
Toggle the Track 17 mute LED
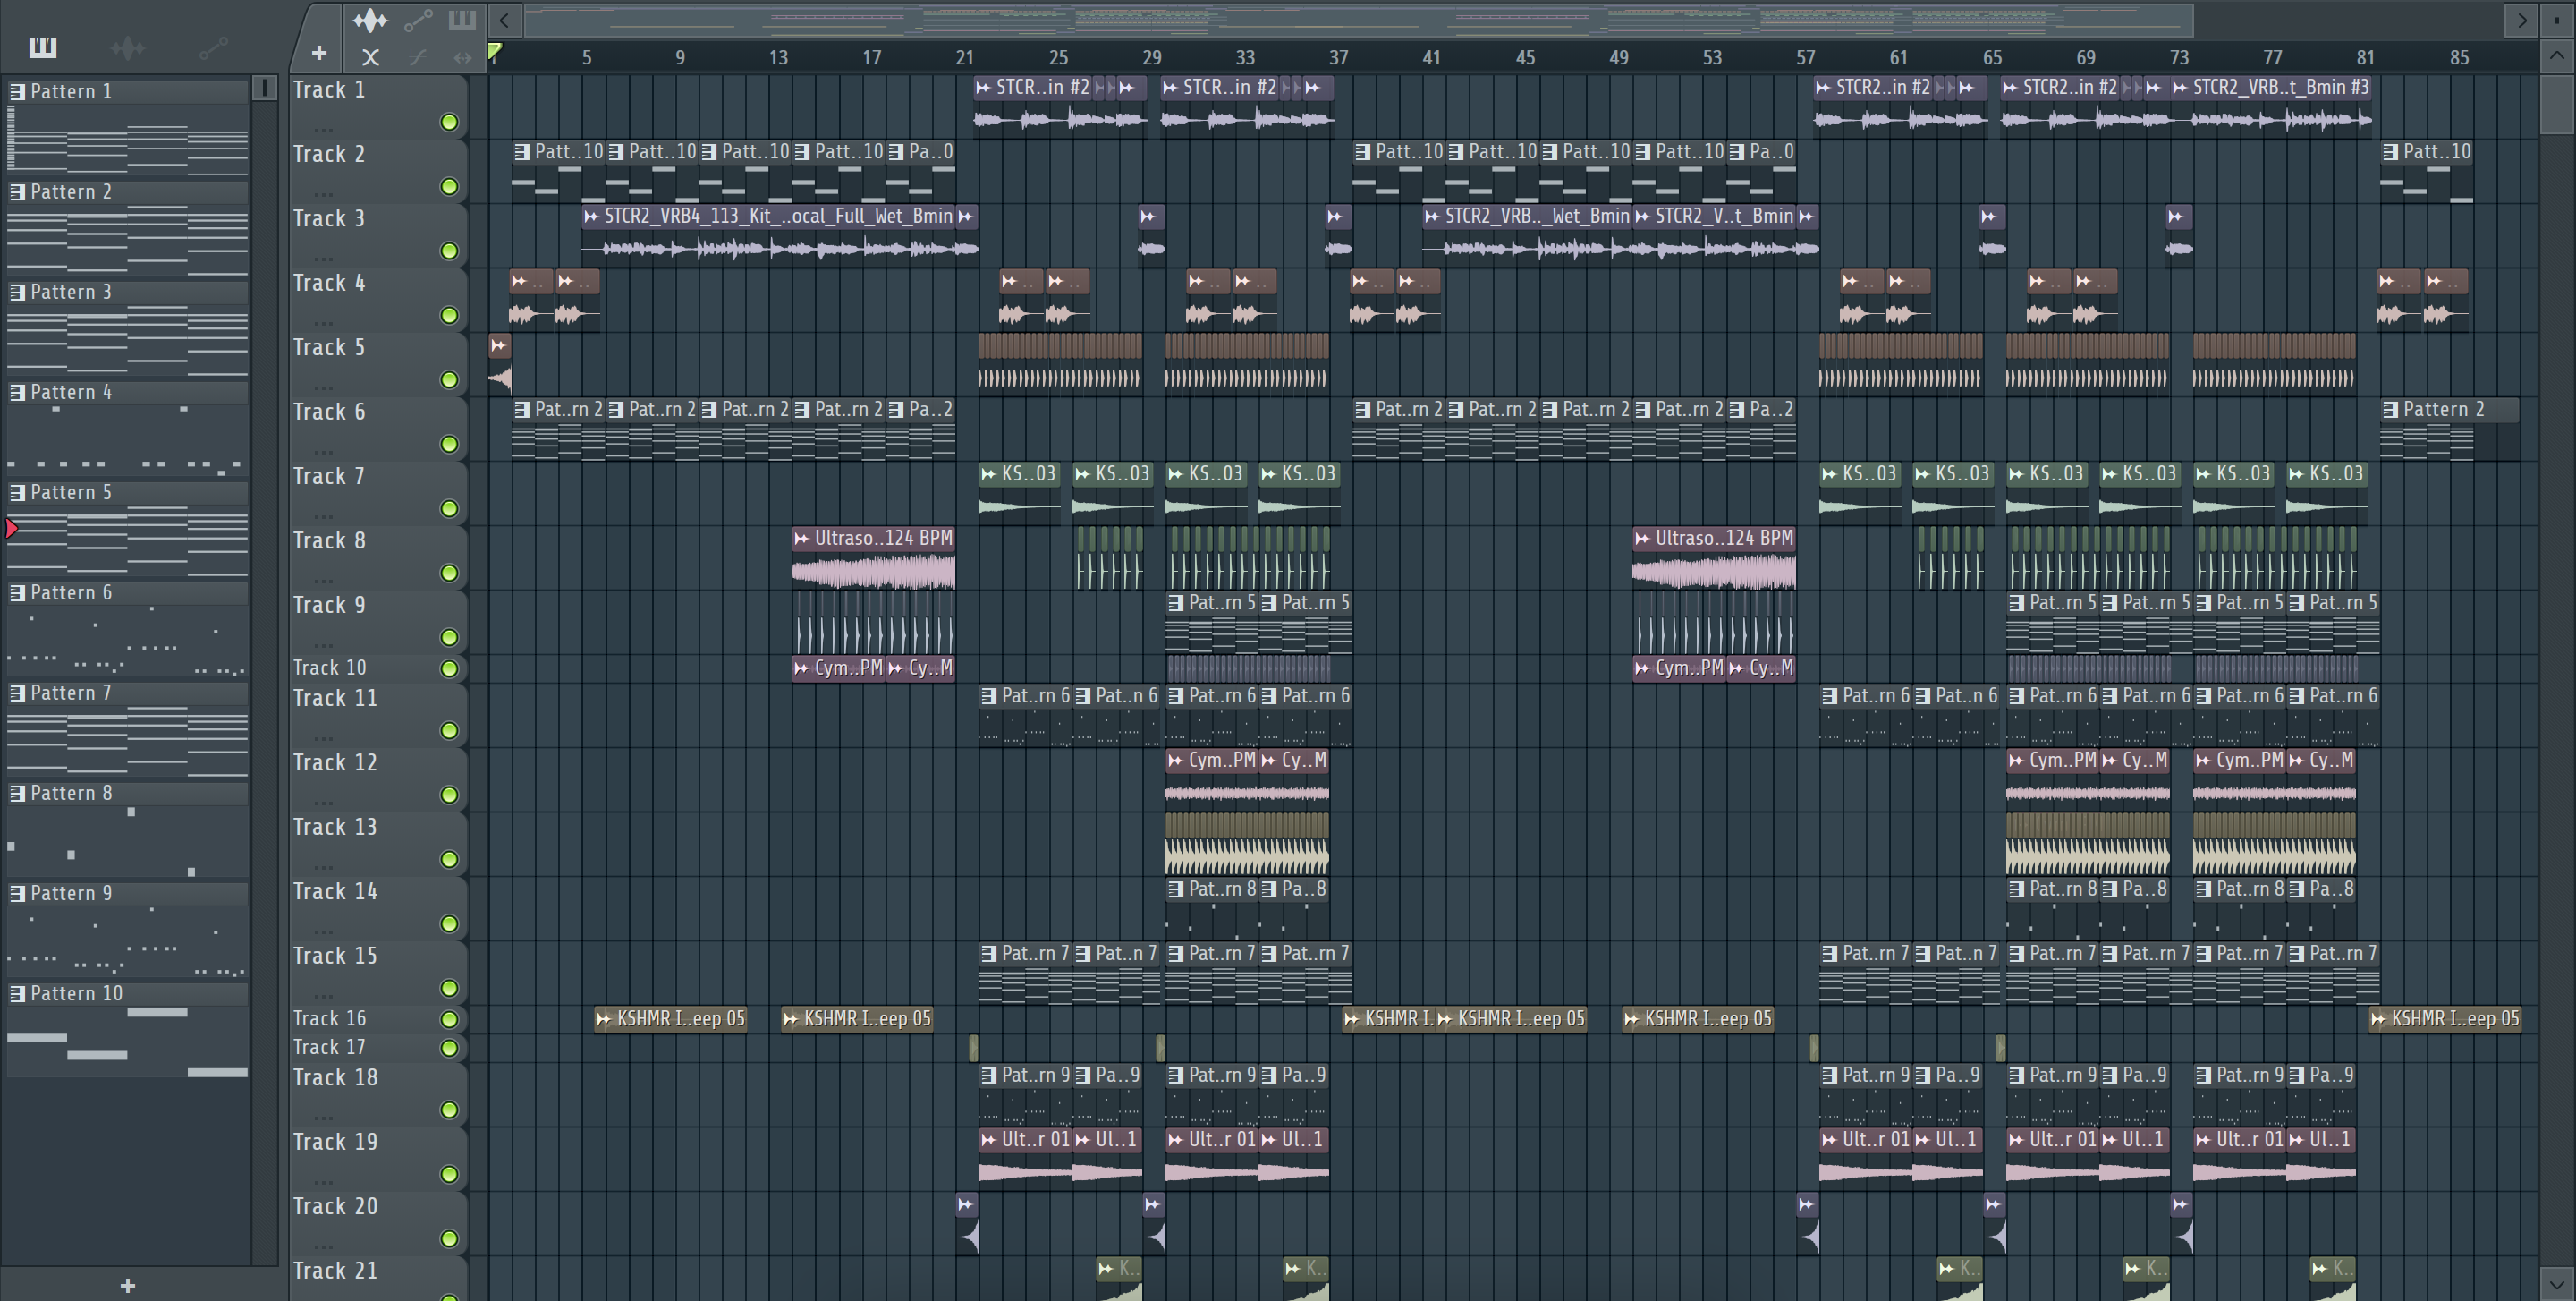(x=450, y=1048)
